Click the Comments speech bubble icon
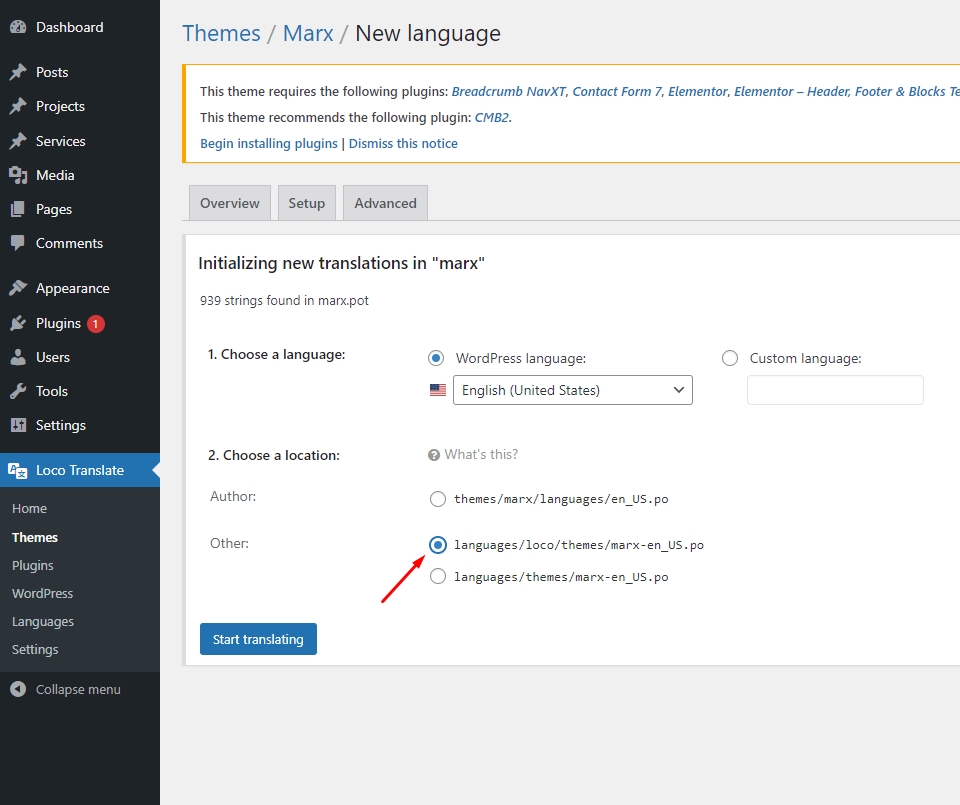This screenshot has height=805, width=960. (18, 243)
